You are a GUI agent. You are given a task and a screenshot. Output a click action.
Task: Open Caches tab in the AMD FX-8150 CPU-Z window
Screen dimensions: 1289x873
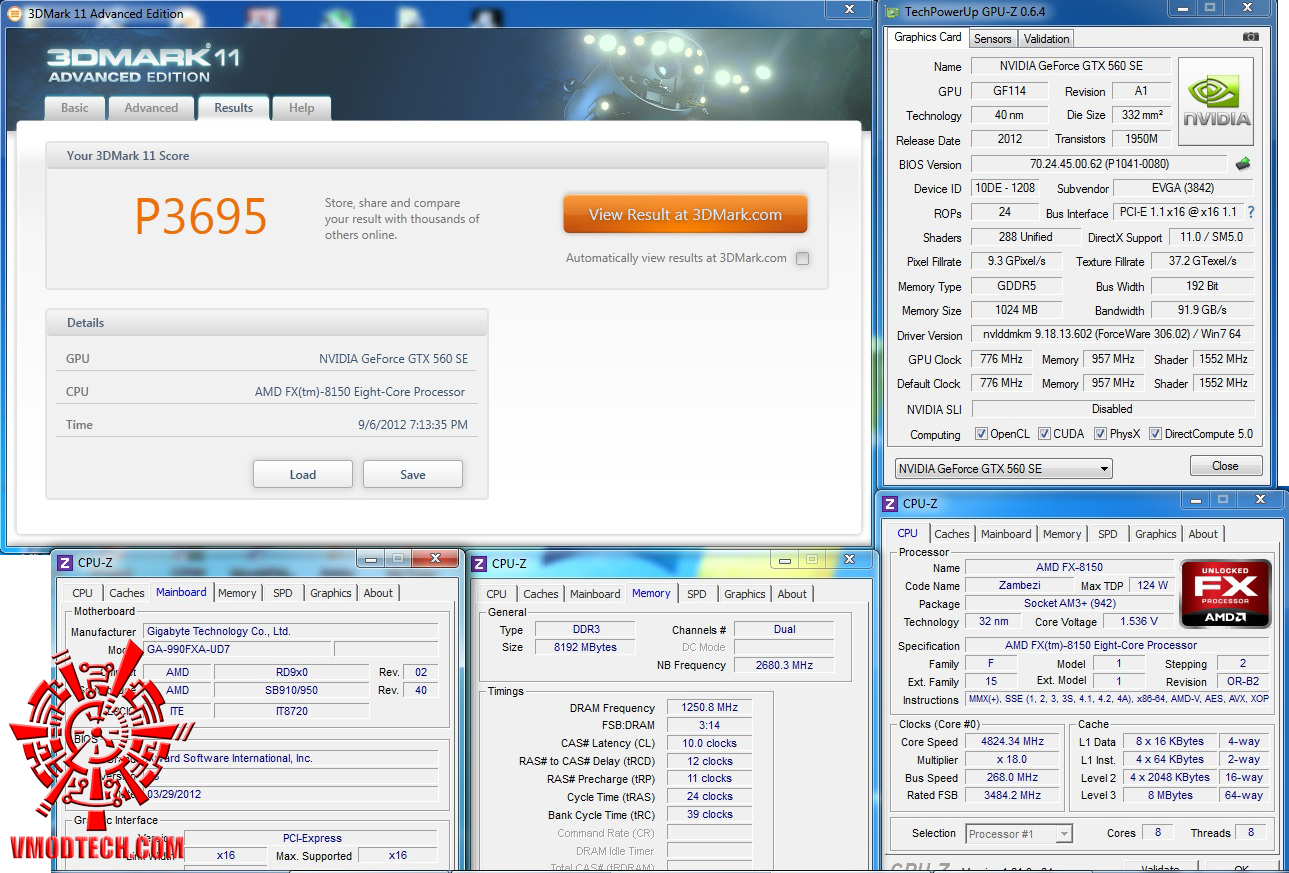point(952,534)
